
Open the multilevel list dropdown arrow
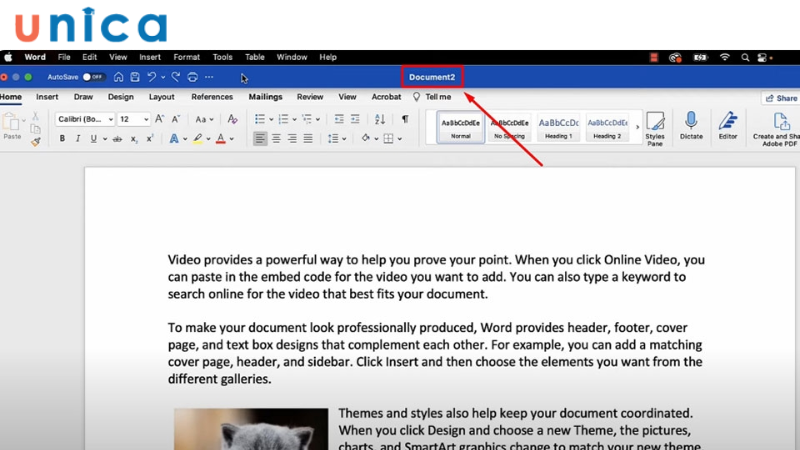point(318,119)
